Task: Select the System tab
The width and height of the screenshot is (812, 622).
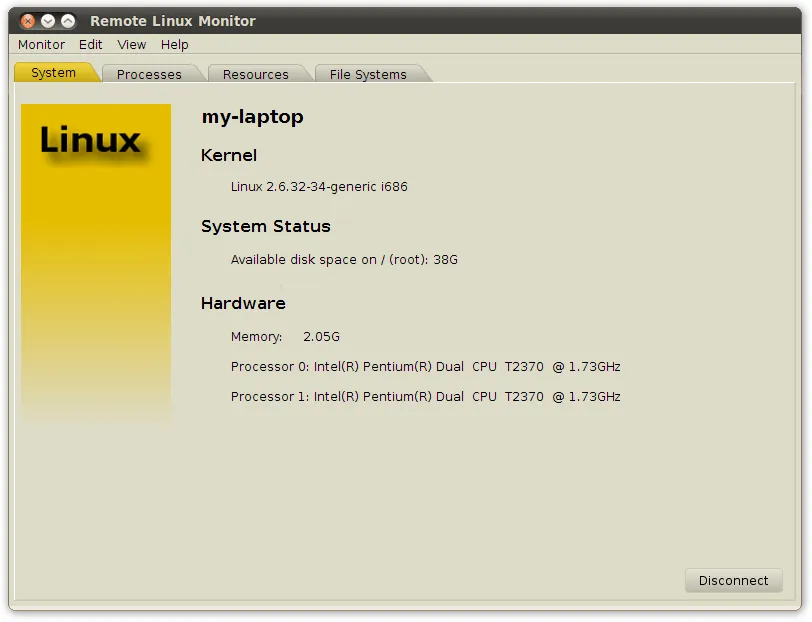Action: pos(55,71)
